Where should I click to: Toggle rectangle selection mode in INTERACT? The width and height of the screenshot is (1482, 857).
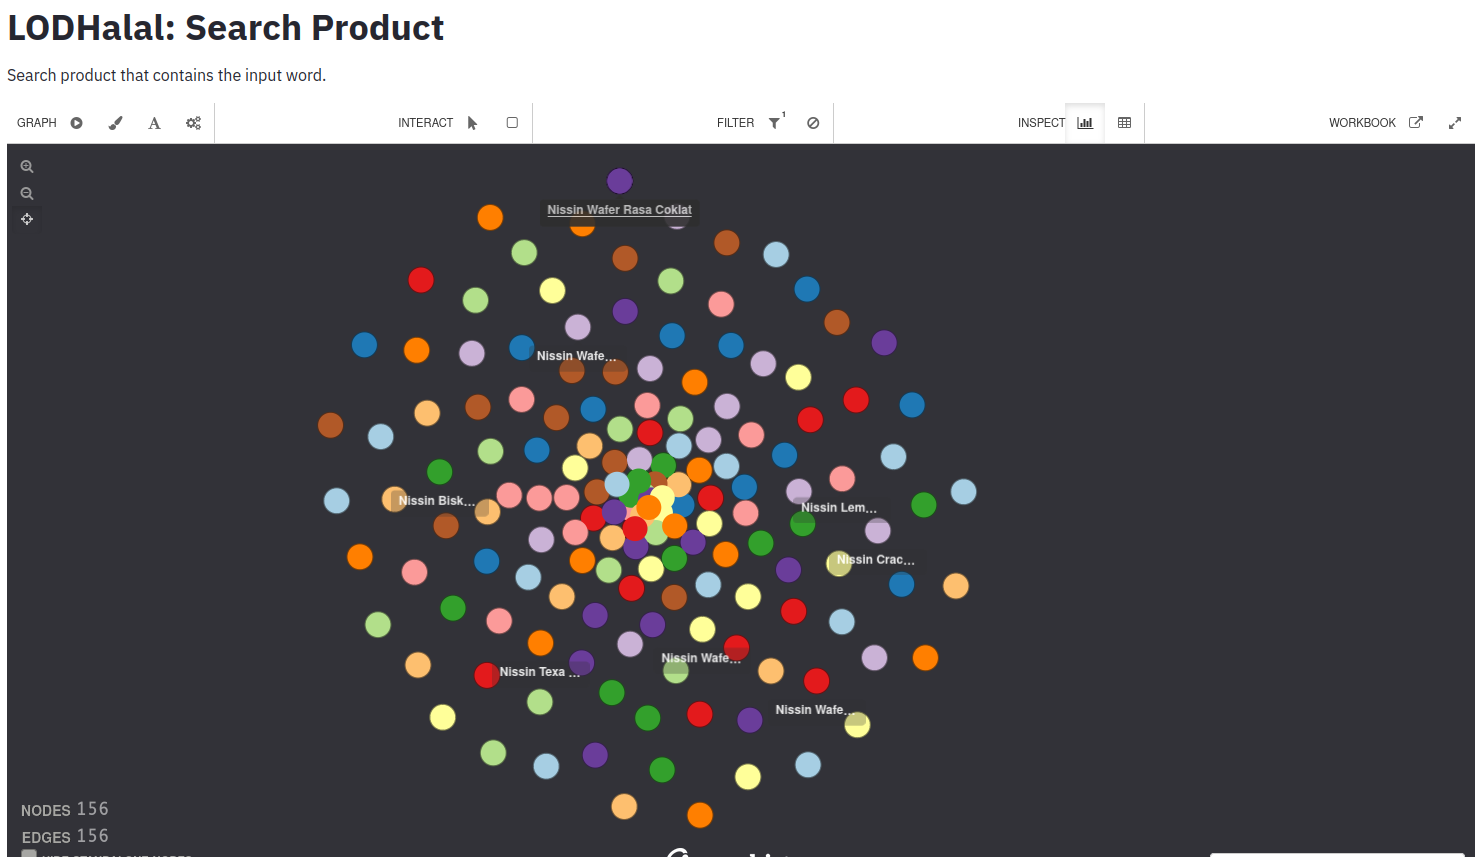tap(511, 122)
